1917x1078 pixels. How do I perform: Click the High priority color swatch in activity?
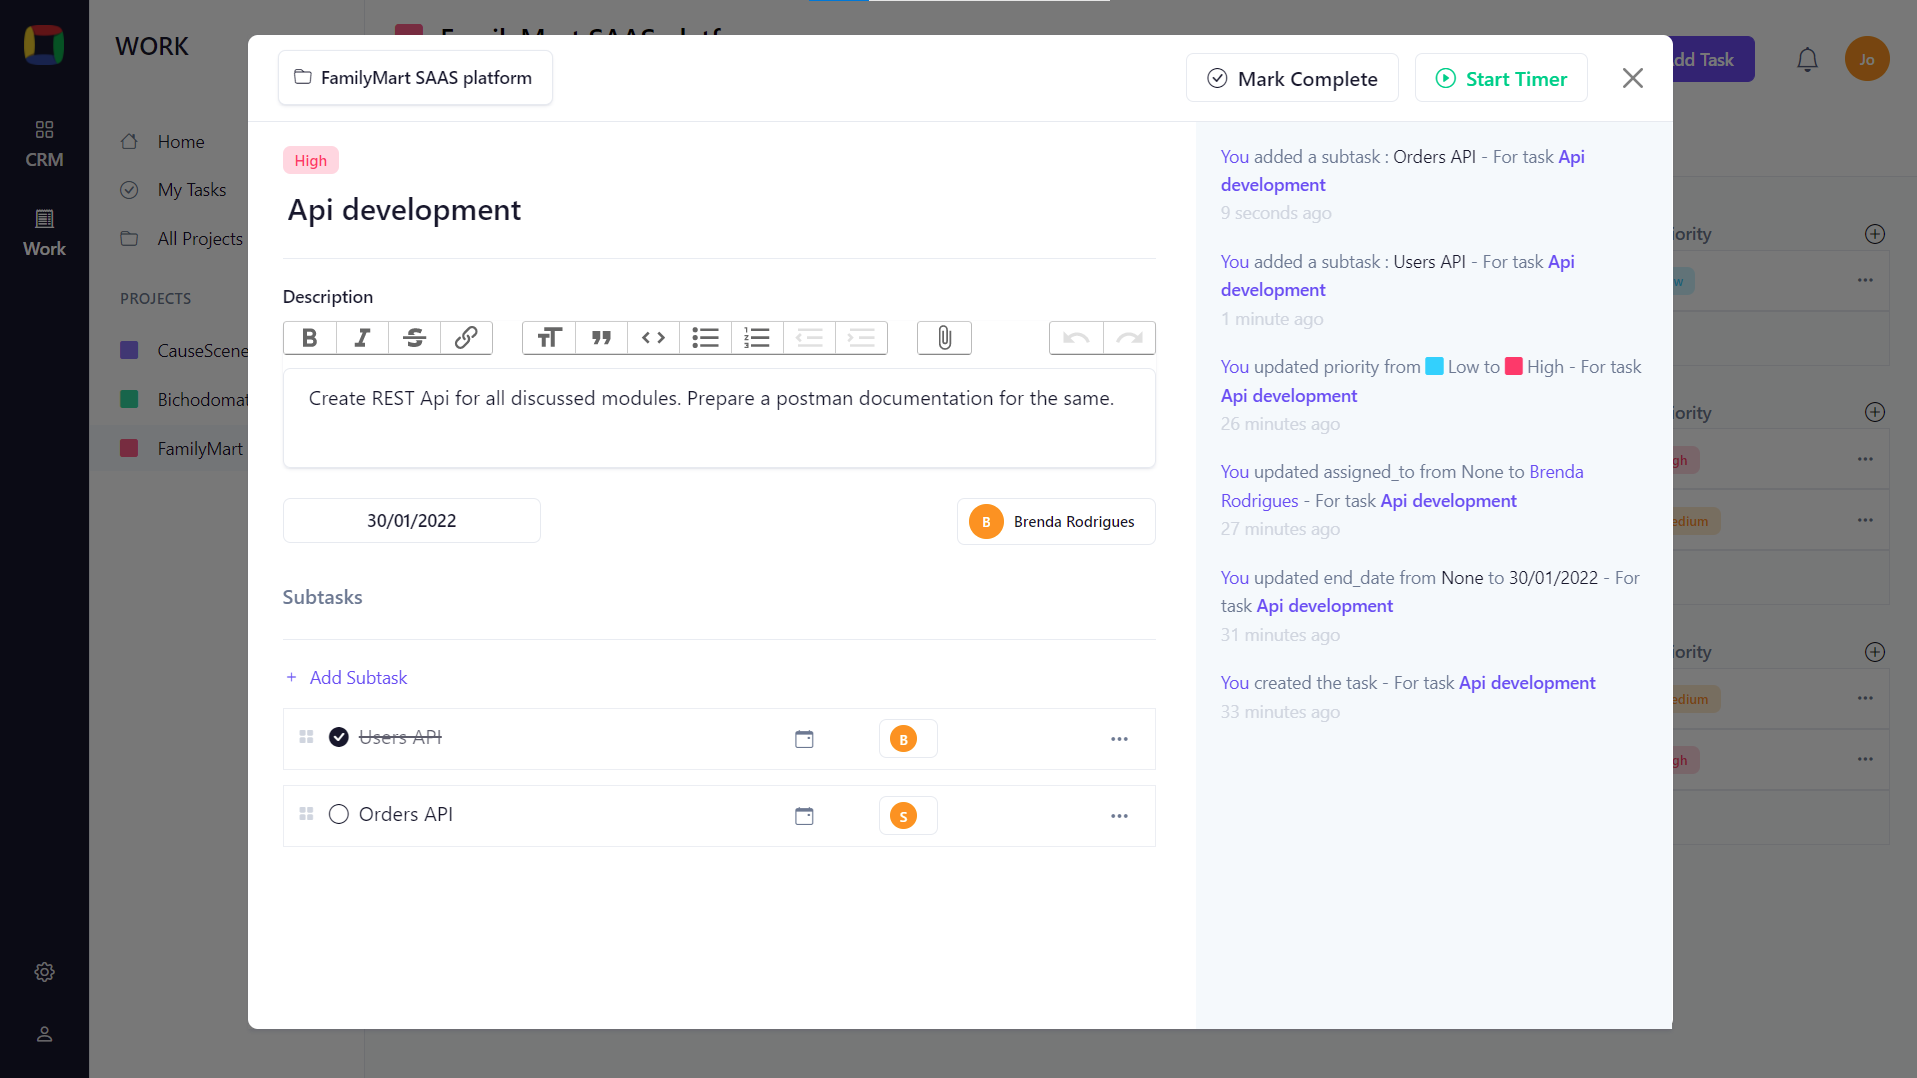[1514, 367]
